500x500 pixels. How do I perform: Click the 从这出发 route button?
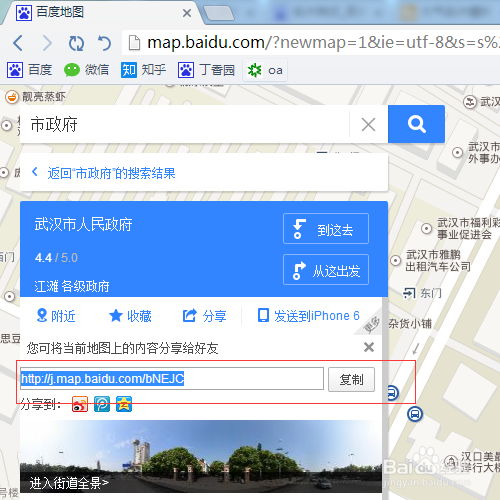326,270
